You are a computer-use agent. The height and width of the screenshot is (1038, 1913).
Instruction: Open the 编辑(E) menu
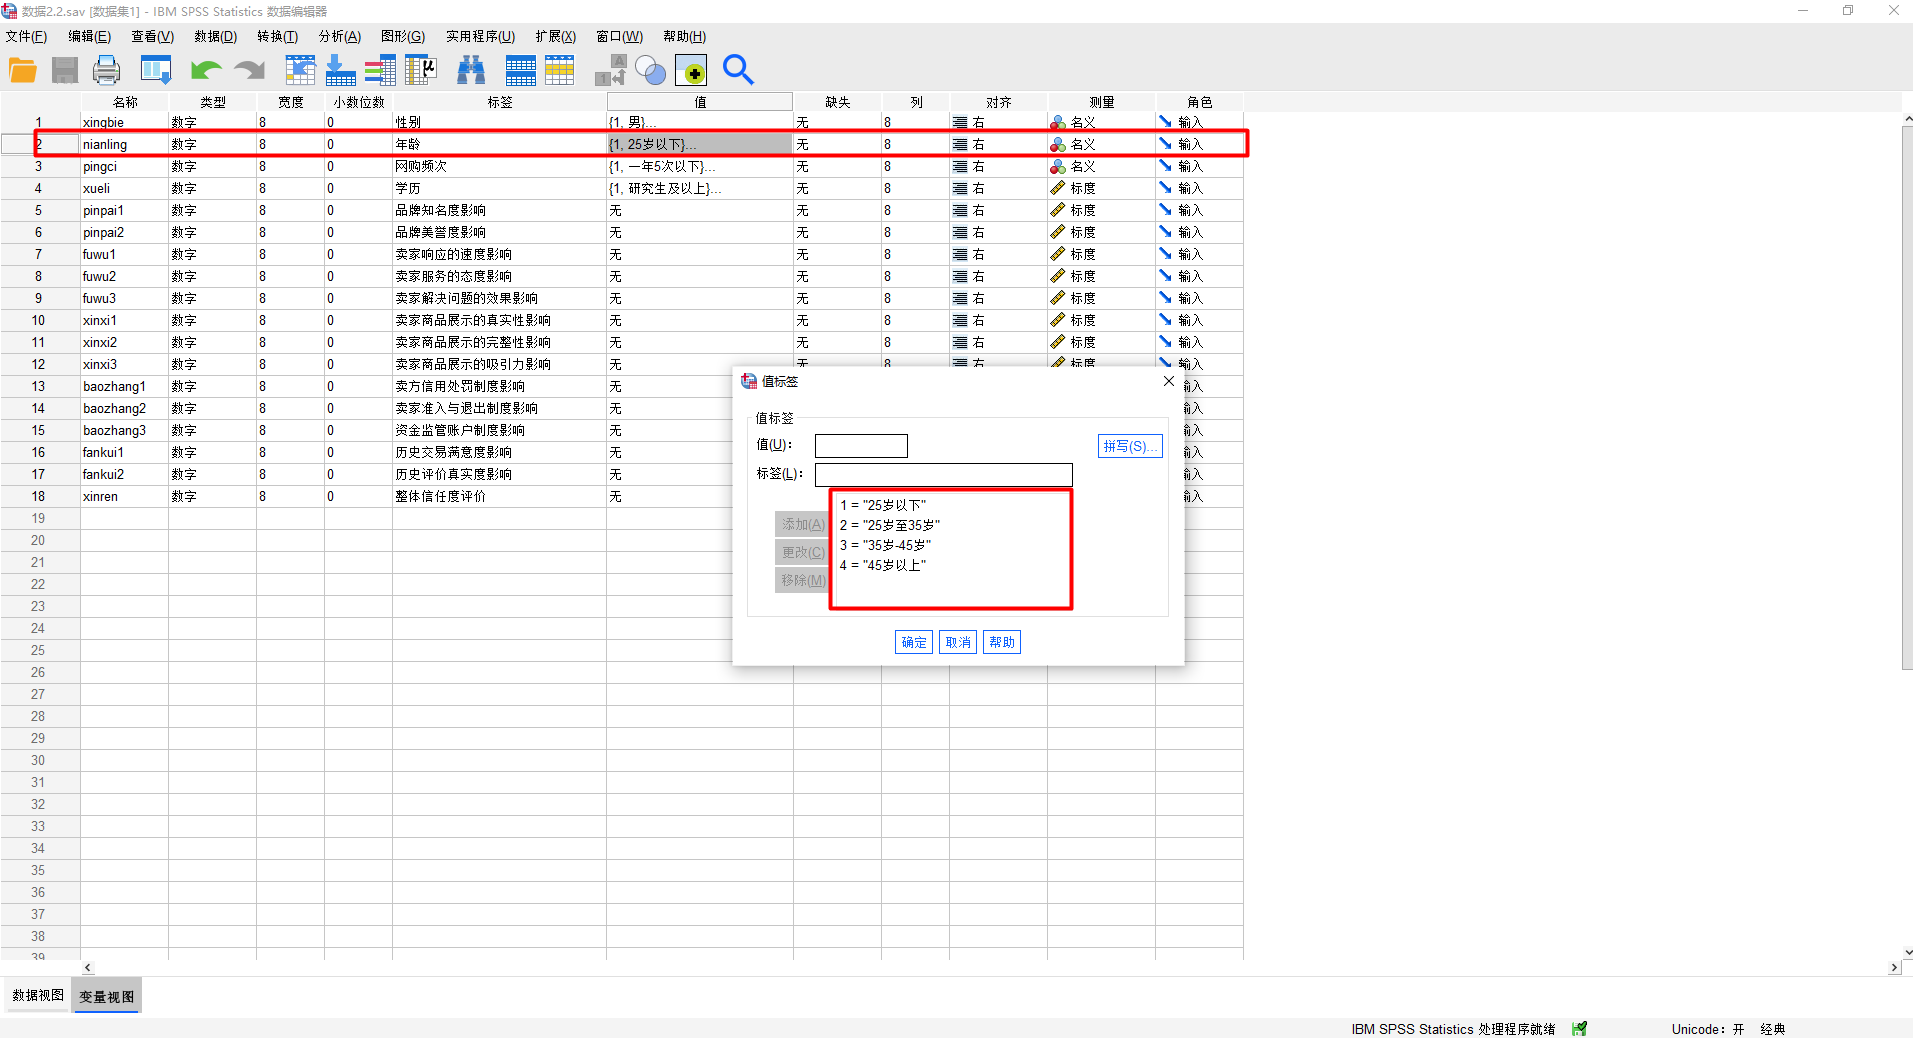pos(89,36)
